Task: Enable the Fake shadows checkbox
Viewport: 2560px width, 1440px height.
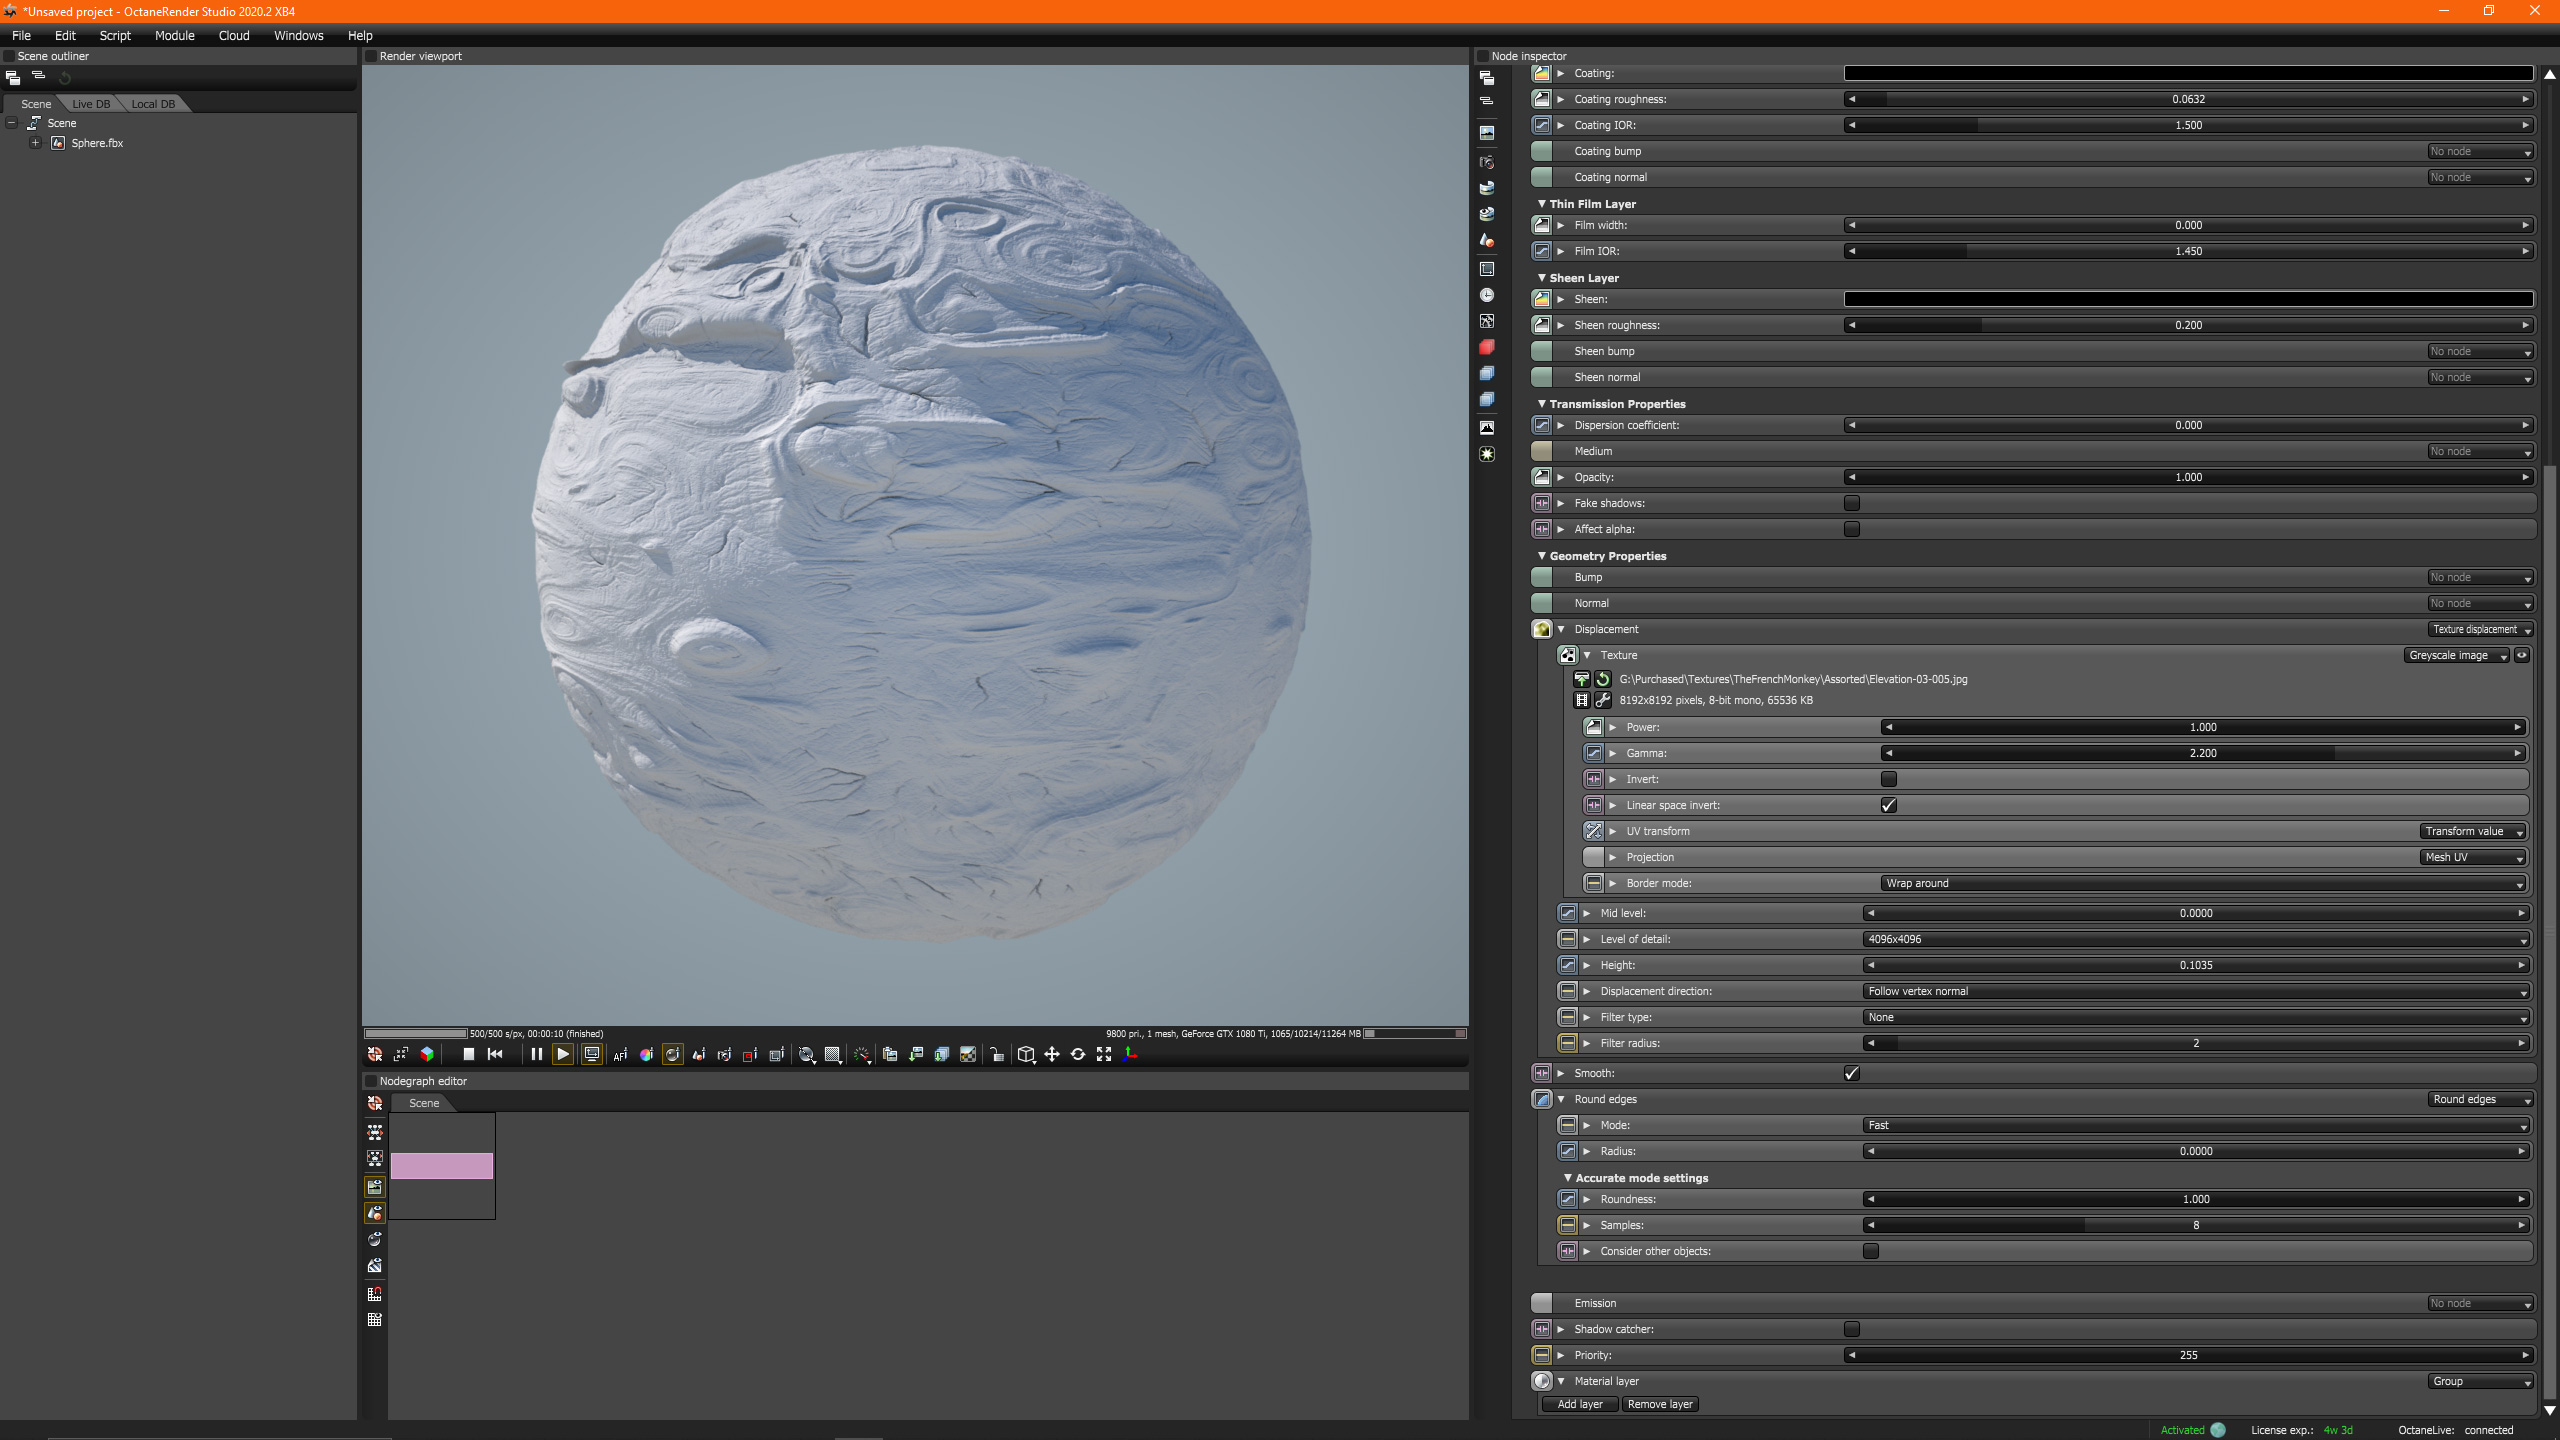Action: (x=1852, y=503)
